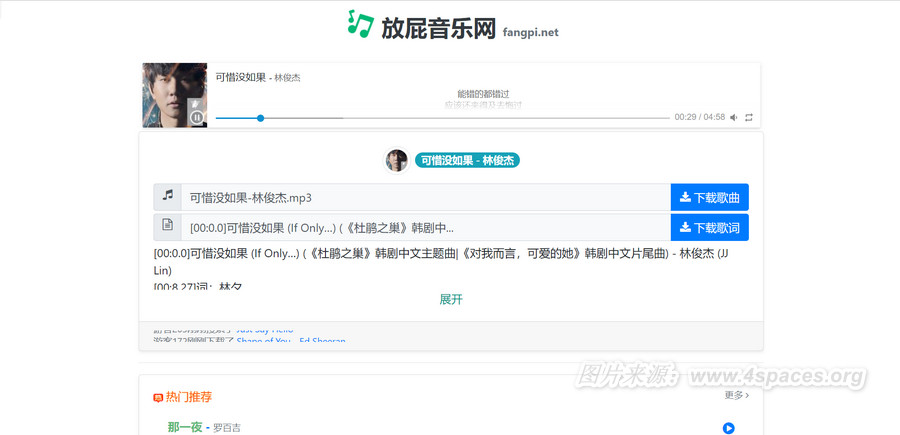
Task: Click the 可惜没如果 - 林俊杰 teal badge
Action: click(x=468, y=160)
